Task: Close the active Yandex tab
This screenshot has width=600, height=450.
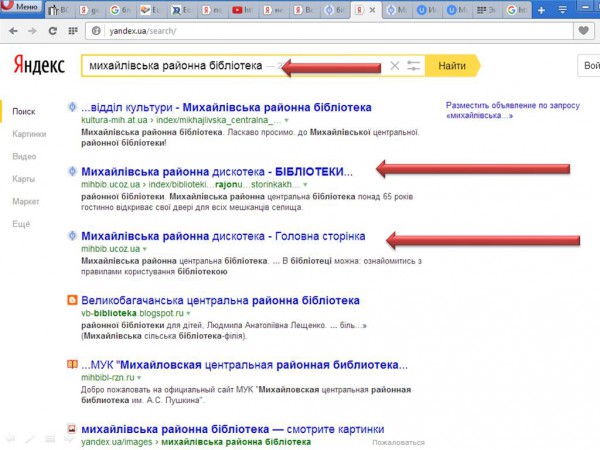Action: click(x=372, y=10)
